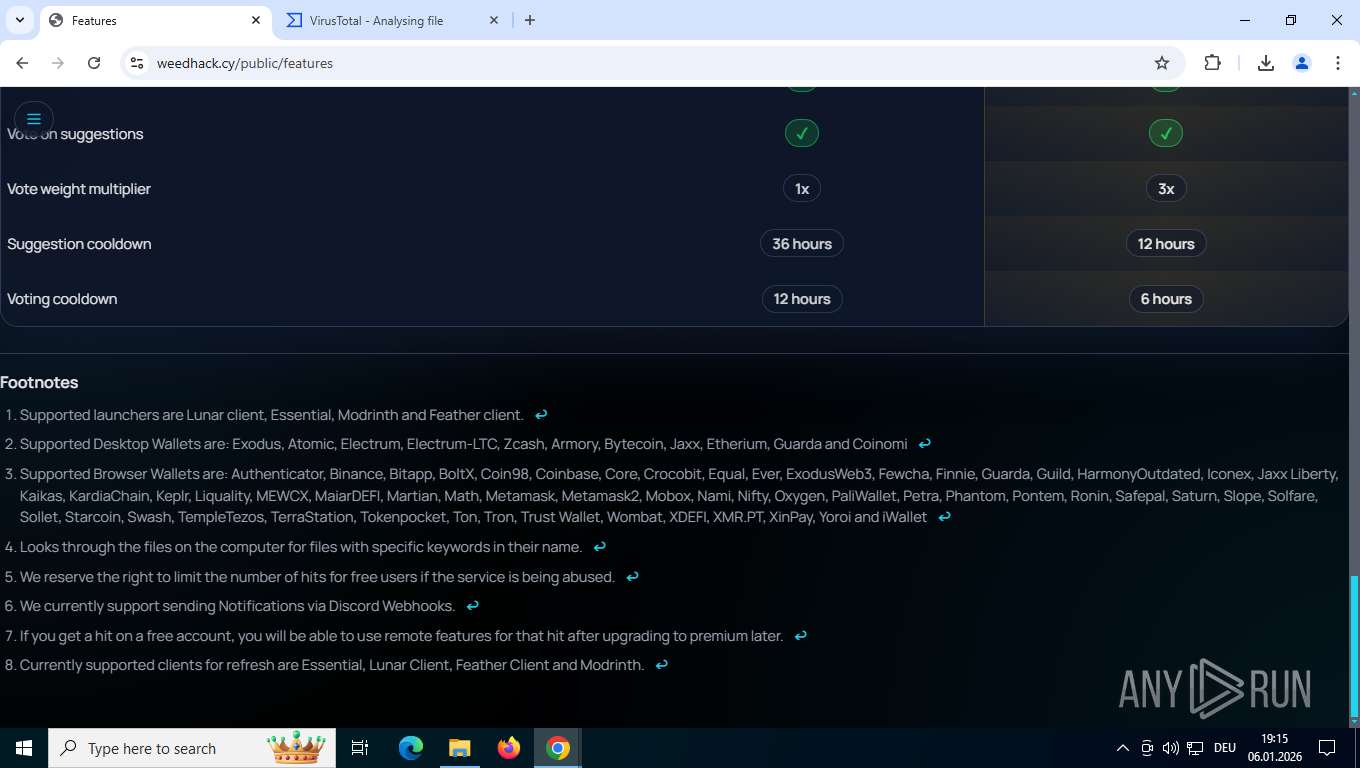The image size is (1360, 768).
Task: Follow back-reference arrow of footnote 3
Action: click(x=944, y=517)
